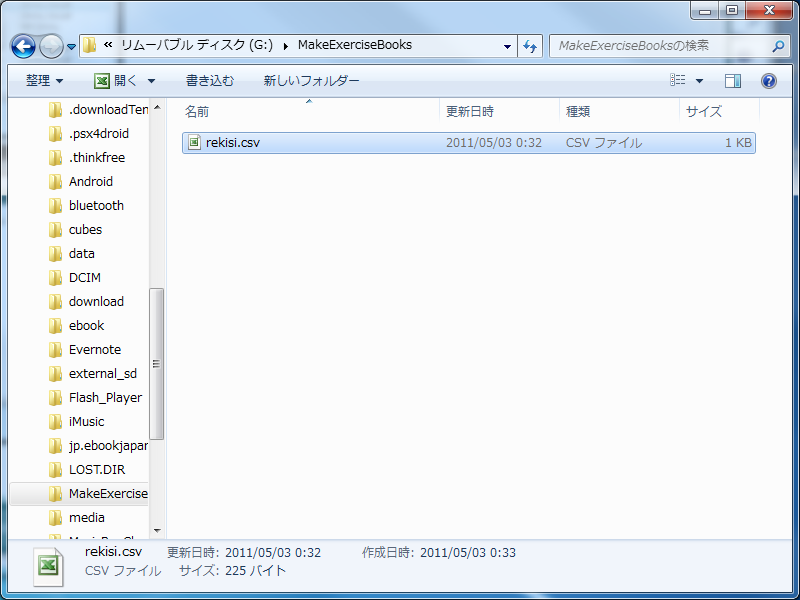Screen dimensions: 800x600
Task: Click the large CSV thumbnail in details pane
Action: [x=46, y=565]
